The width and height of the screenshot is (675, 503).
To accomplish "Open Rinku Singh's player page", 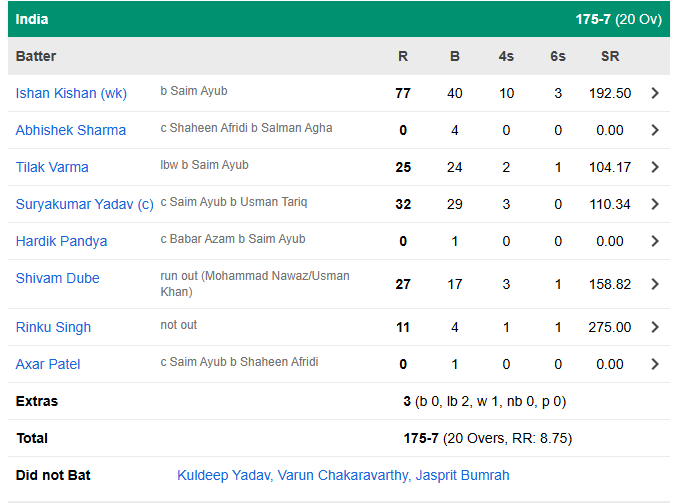I will point(54,327).
